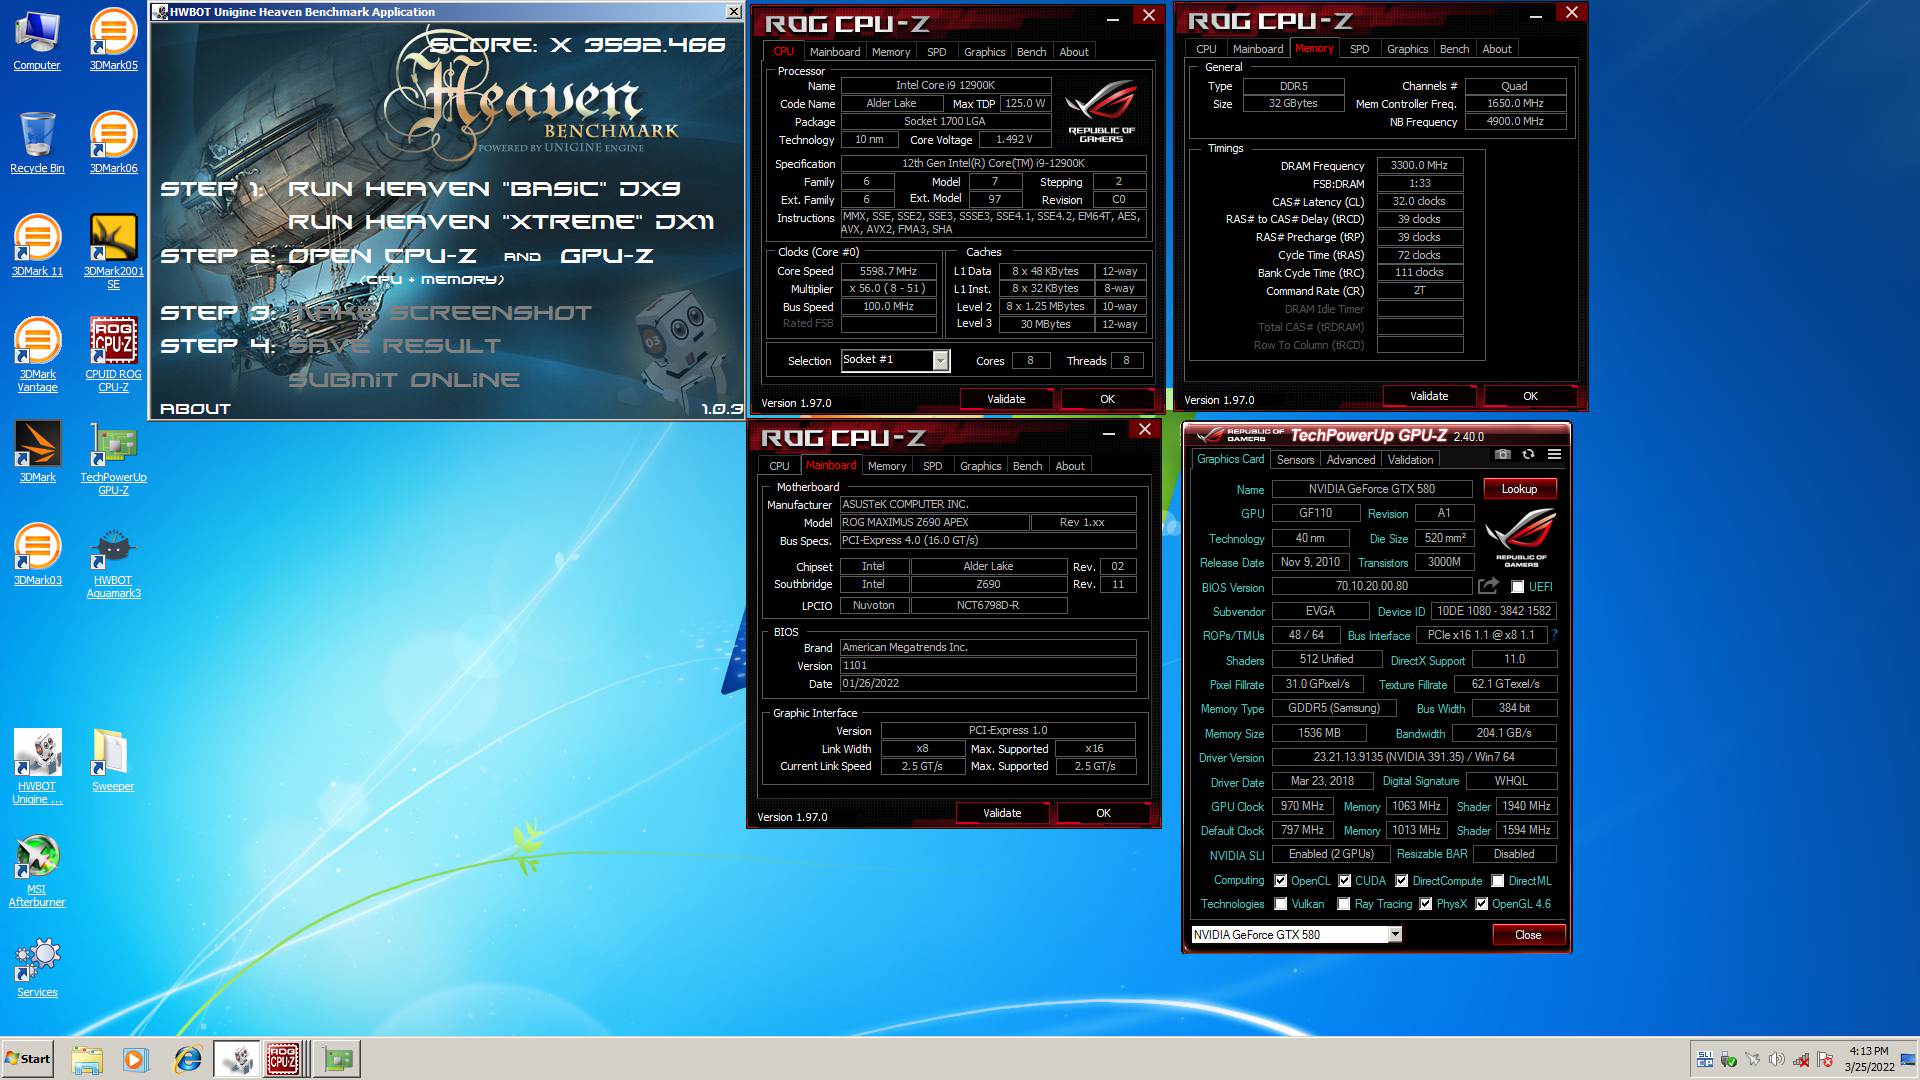Launch 3DMark 11 desktop shortcut
Viewport: 1920px width, 1080px height.
pyautogui.click(x=37, y=246)
